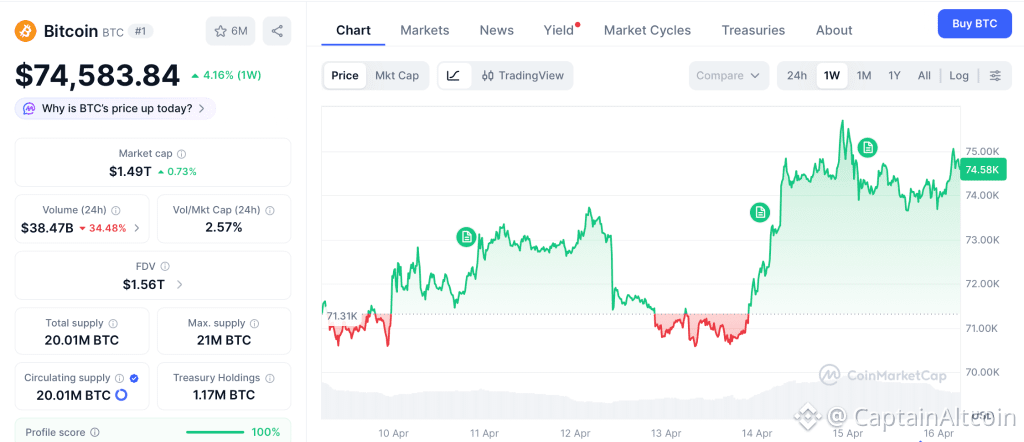Click the news marker near 15 Apr

click(868, 148)
